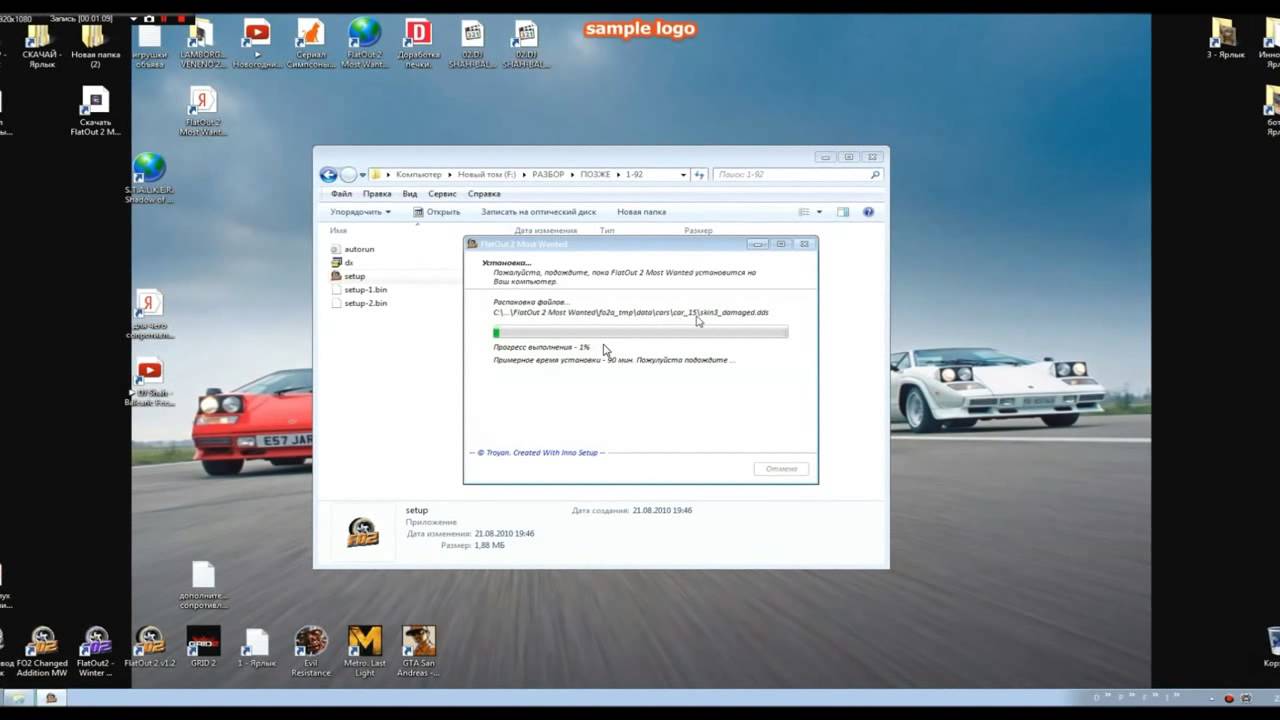1280x720 pixels.
Task: Click the installer 'Отмена' button
Action: click(x=781, y=468)
